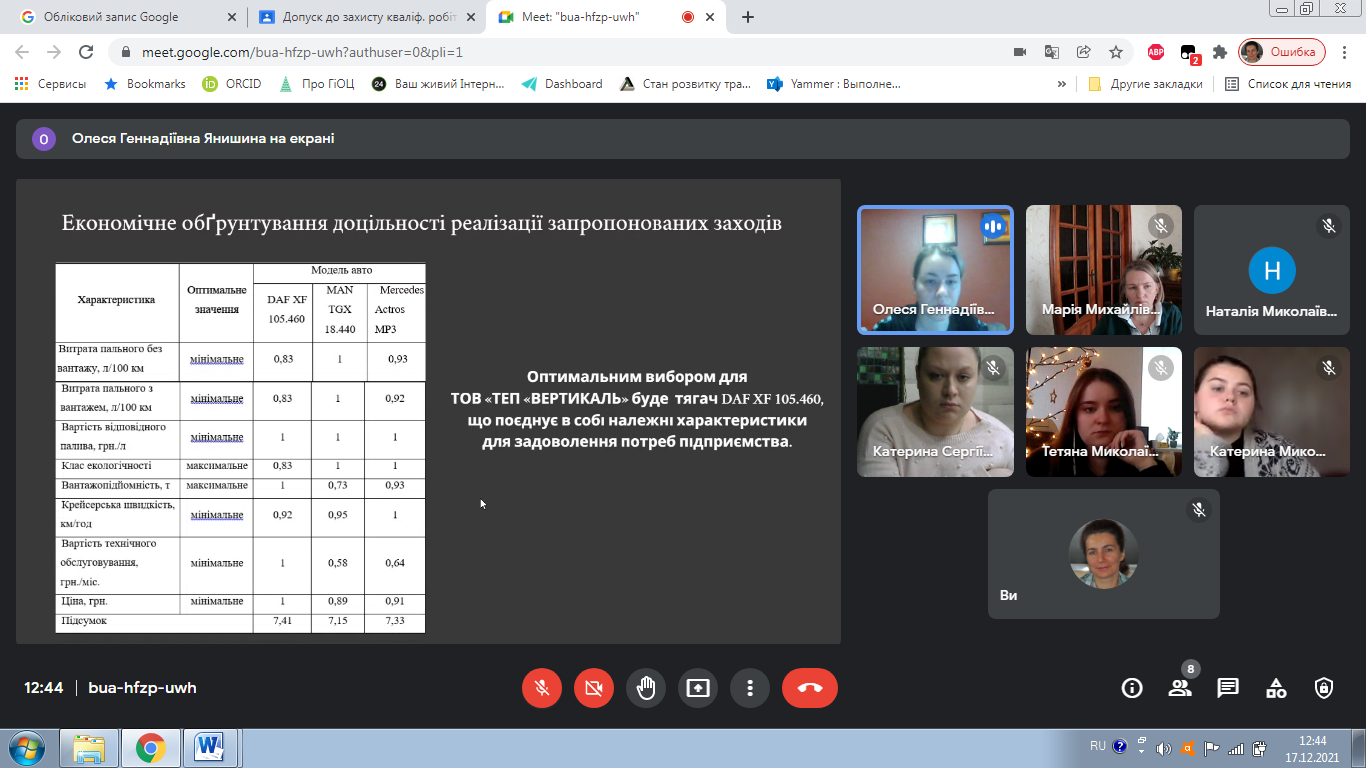Screen dimensions: 1366x768
Task: Open more options three-dot menu
Action: pyautogui.click(x=750, y=688)
